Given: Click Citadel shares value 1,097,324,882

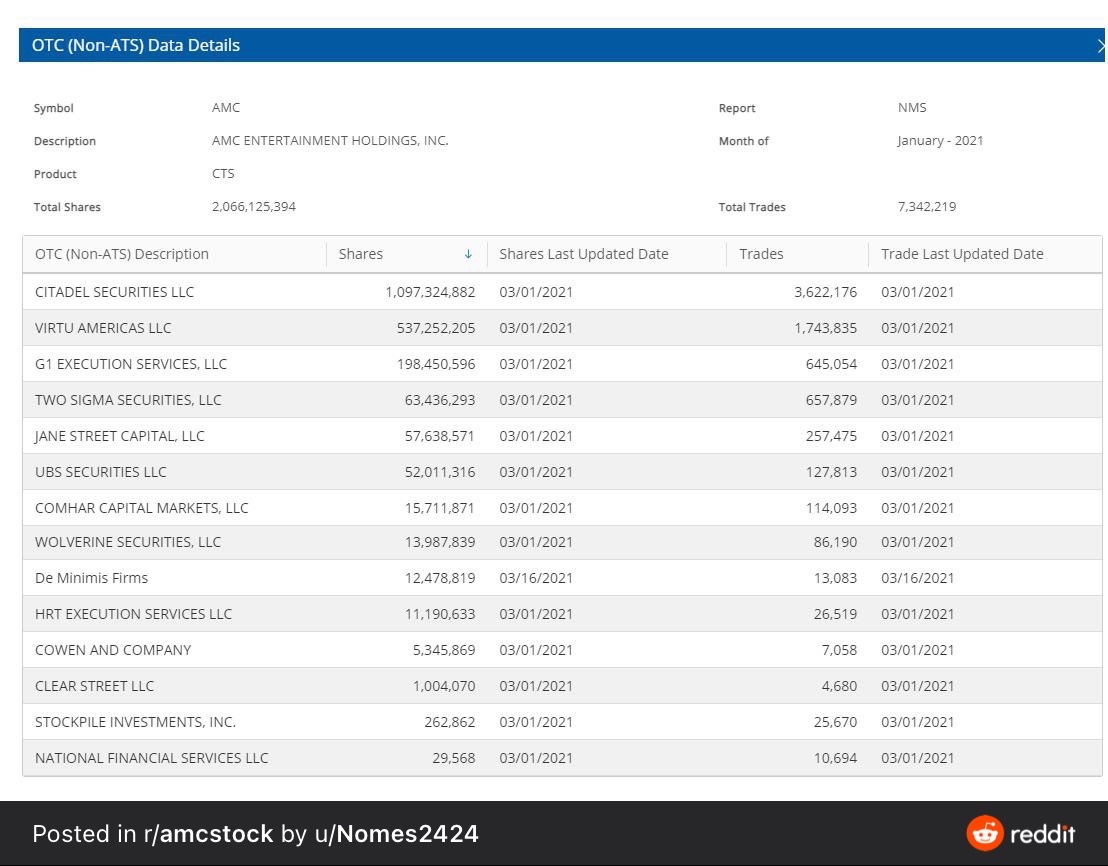Looking at the screenshot, I should click(x=430, y=292).
